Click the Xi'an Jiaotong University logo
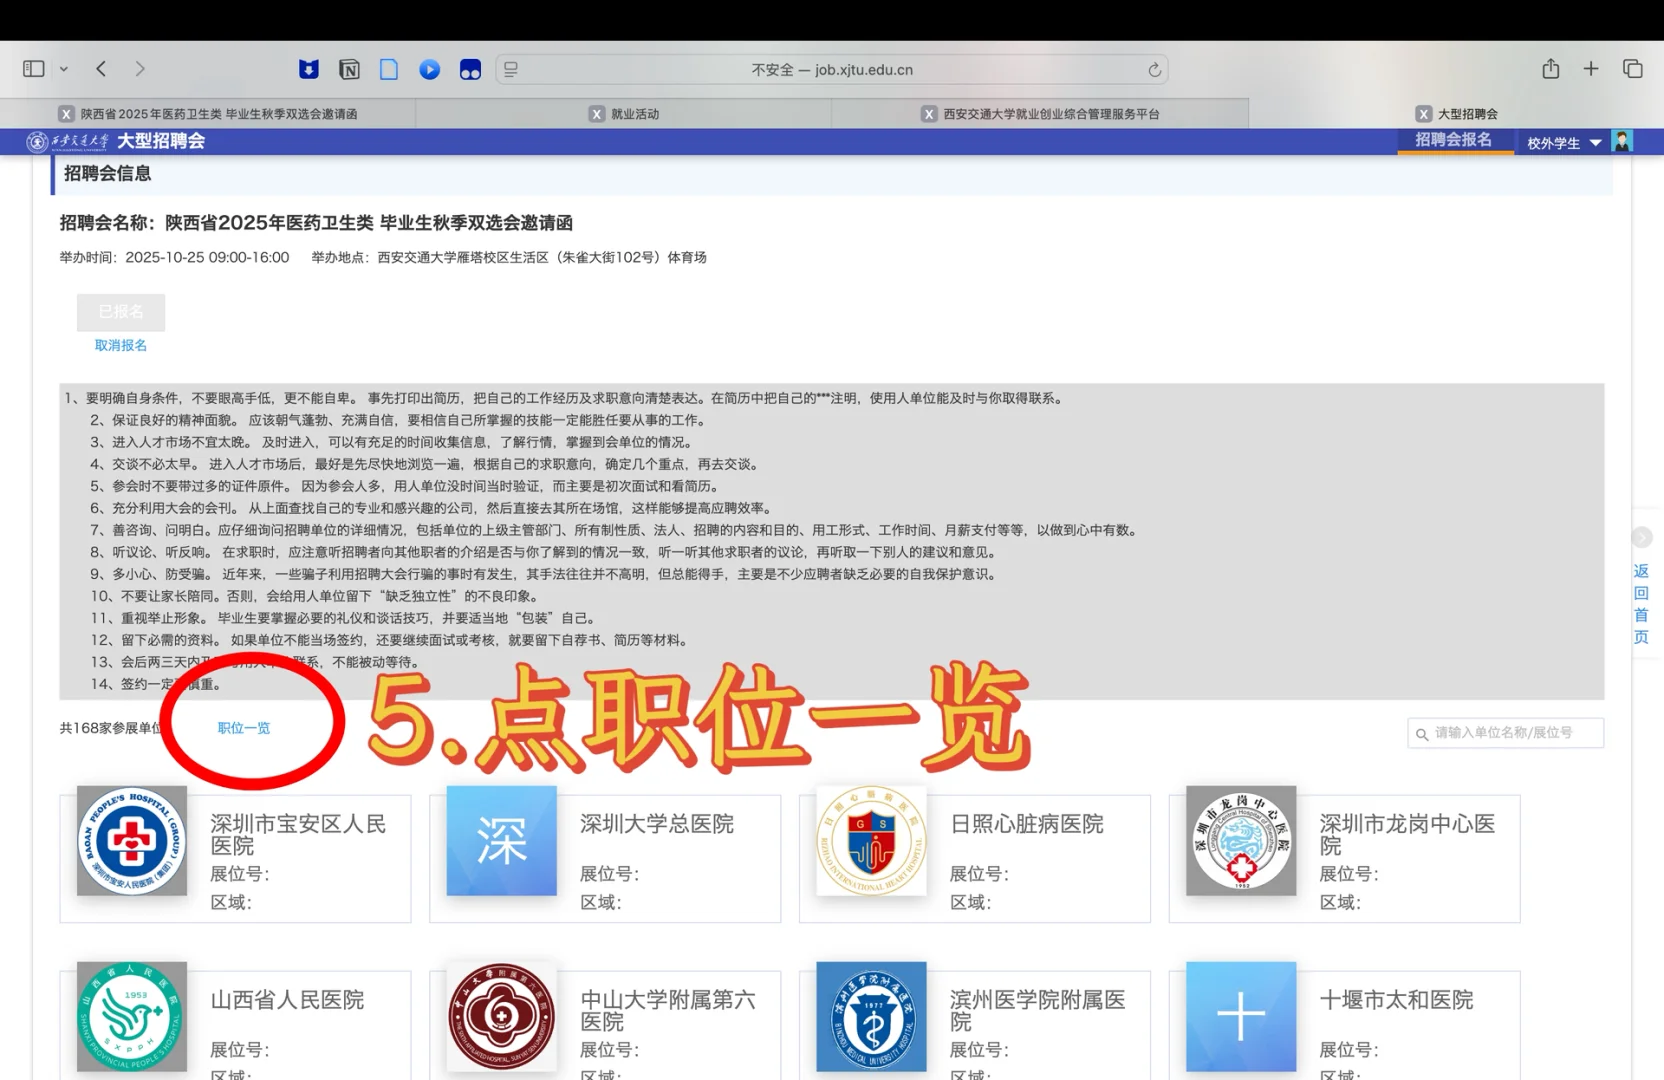 click(68, 141)
